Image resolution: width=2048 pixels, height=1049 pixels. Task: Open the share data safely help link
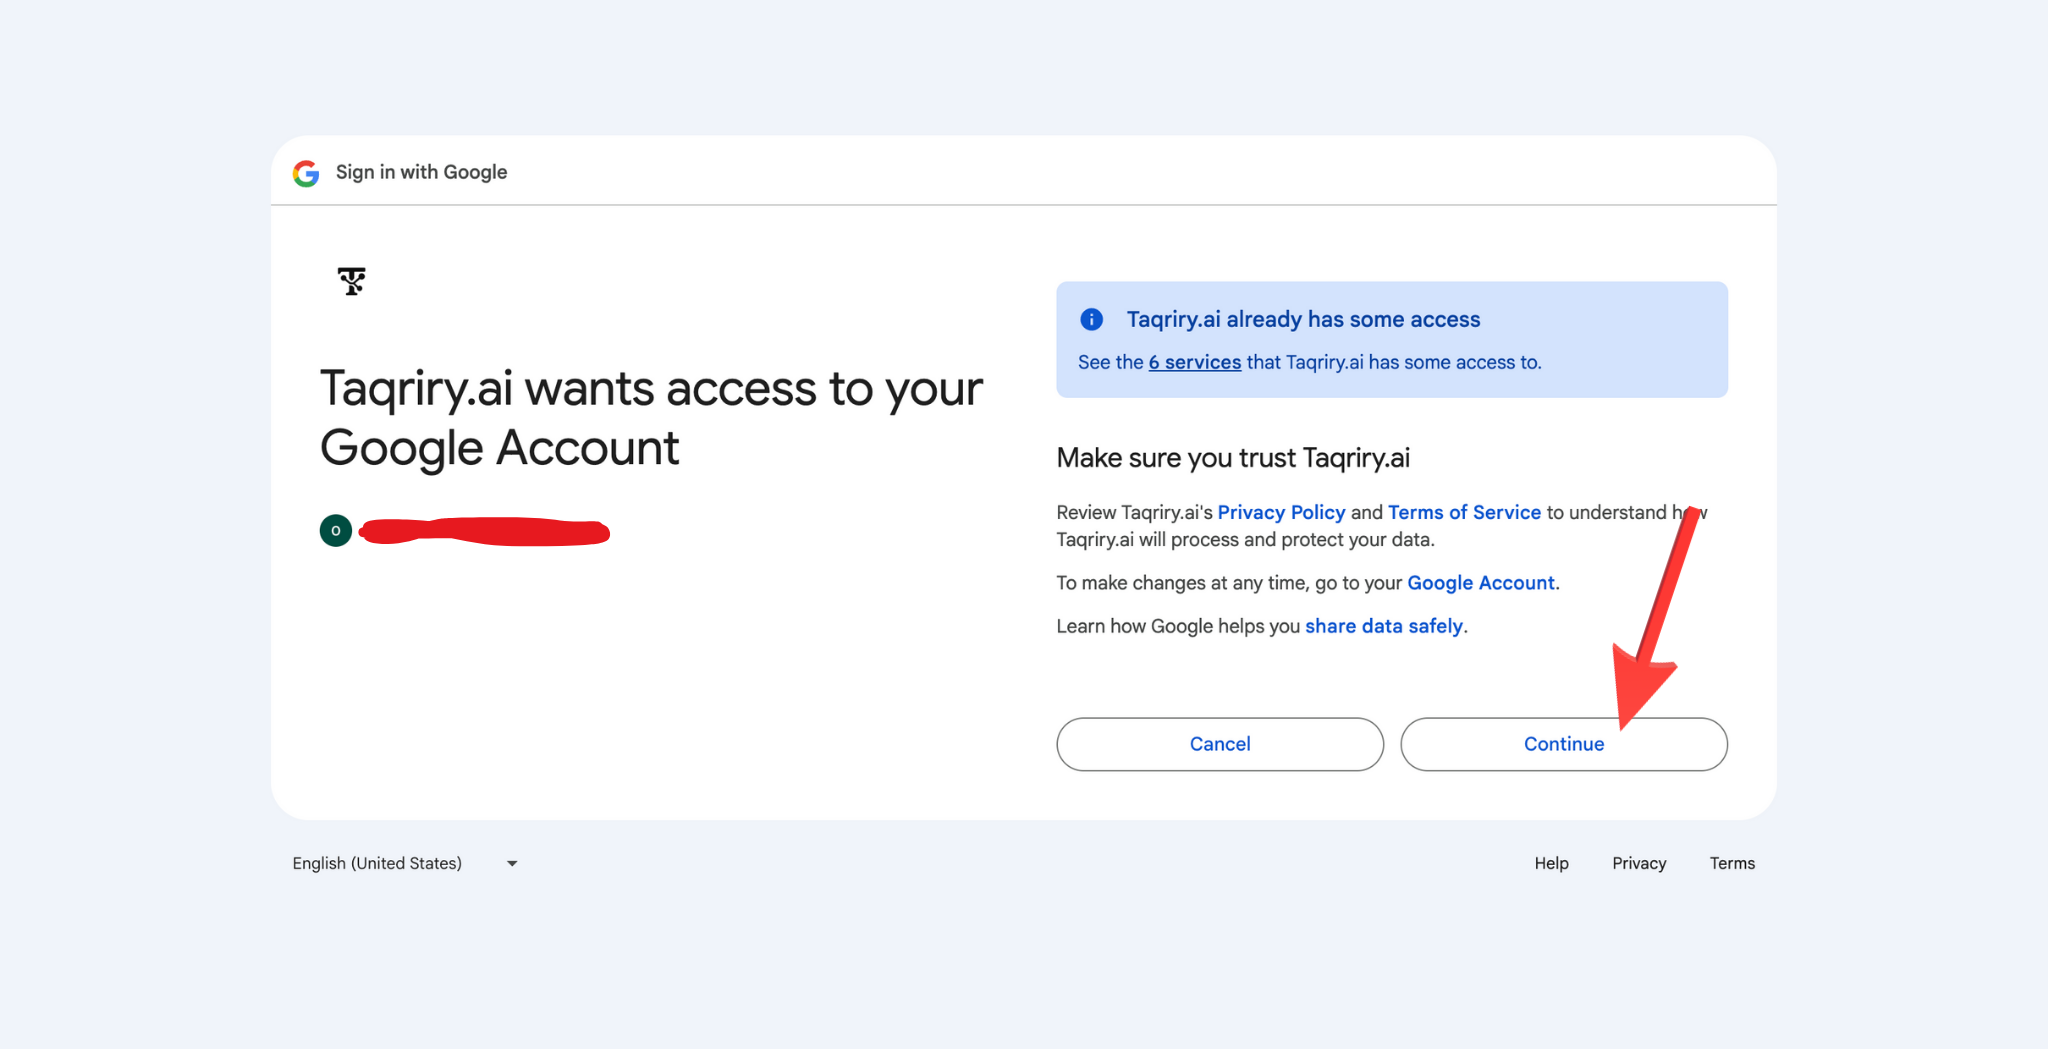1384,625
